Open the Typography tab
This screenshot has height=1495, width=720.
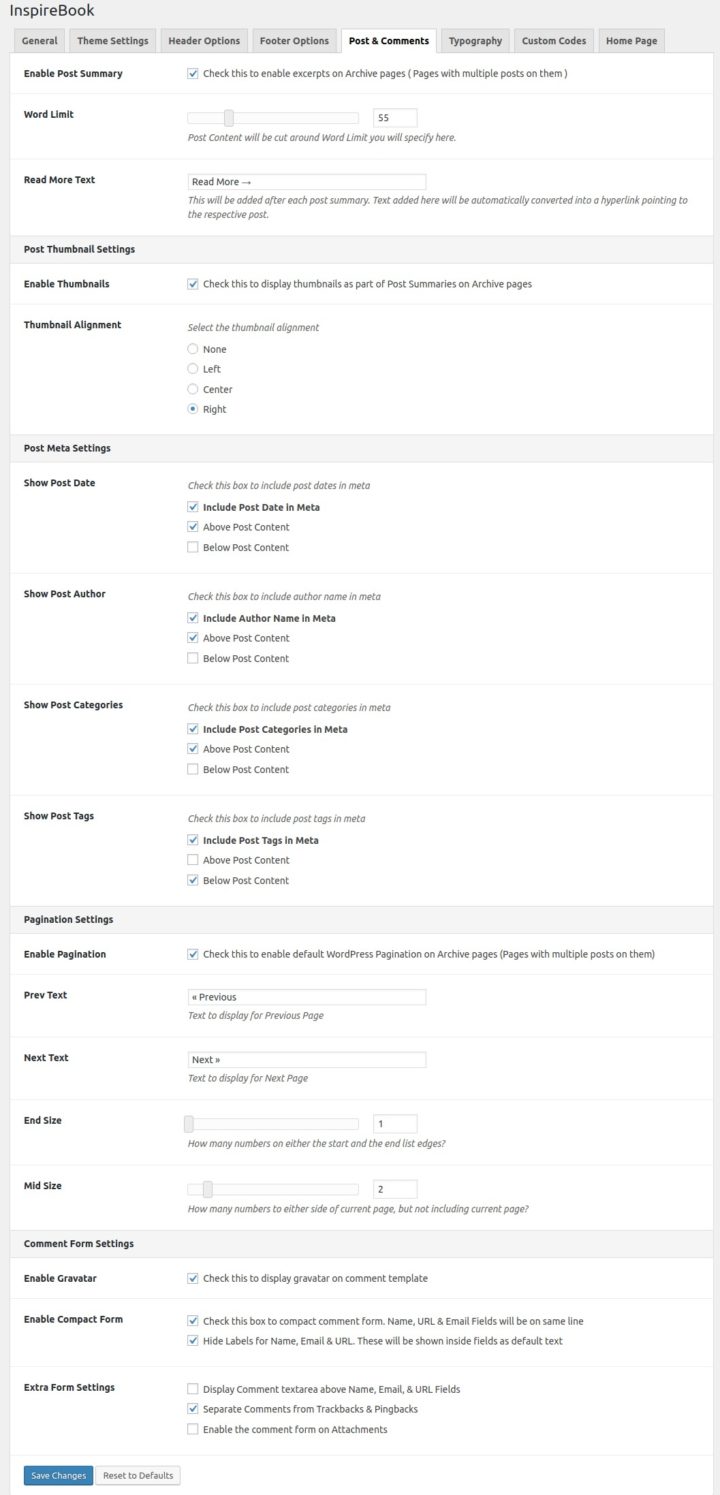[475, 41]
